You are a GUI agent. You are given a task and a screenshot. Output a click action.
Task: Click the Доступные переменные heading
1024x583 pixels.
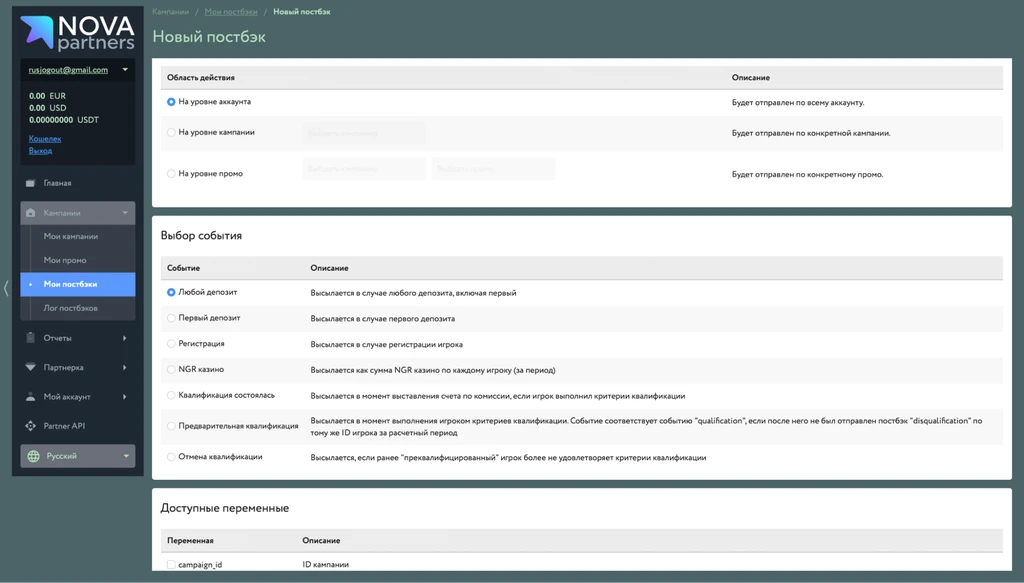click(x=225, y=508)
